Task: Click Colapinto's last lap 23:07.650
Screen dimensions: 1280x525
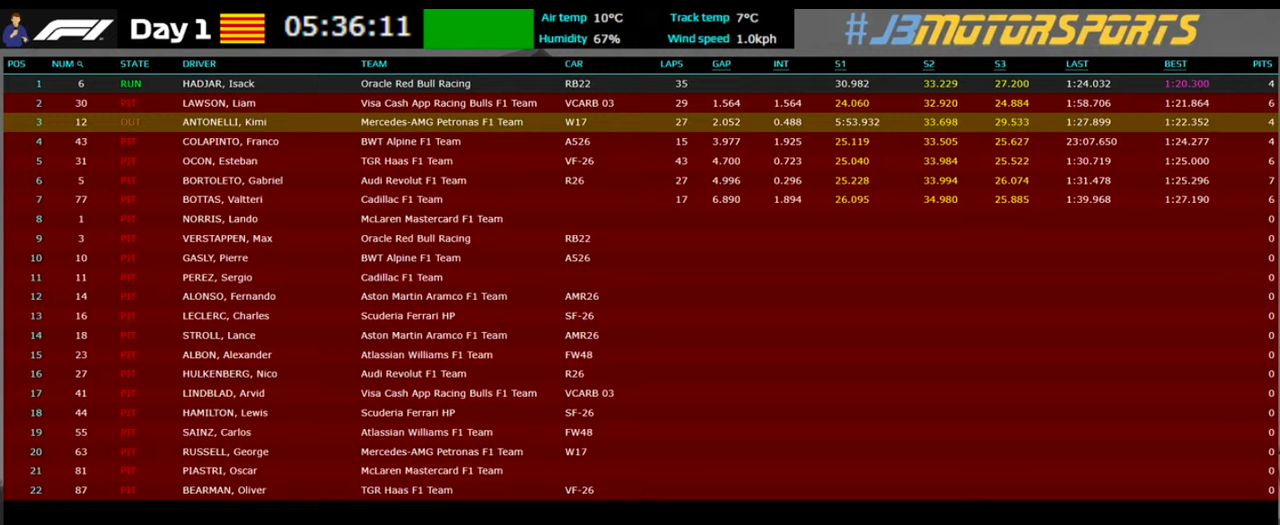Action: pos(1092,142)
